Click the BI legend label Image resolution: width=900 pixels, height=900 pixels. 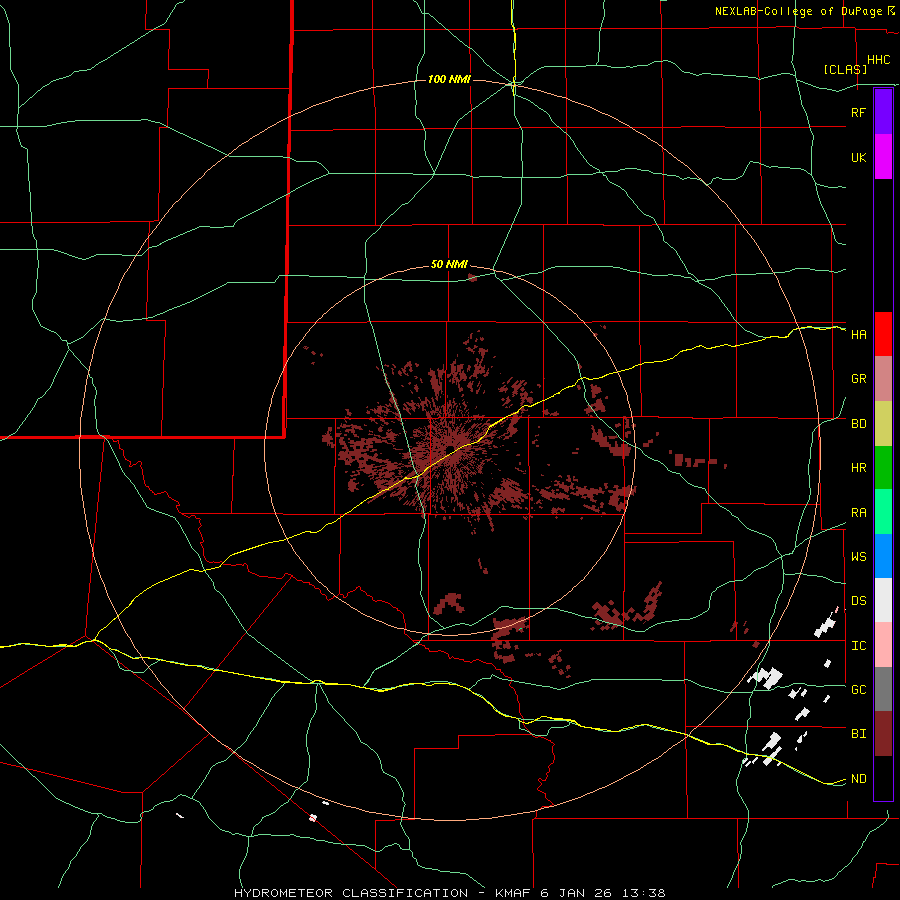(859, 734)
